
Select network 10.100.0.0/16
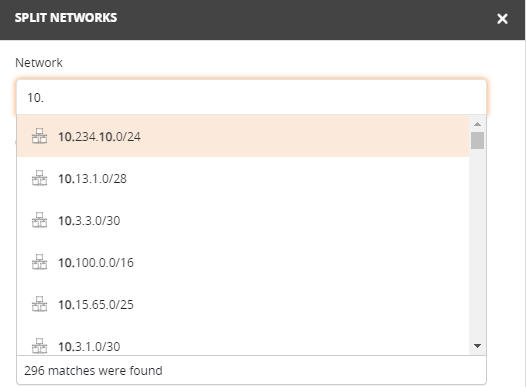[x=243, y=262]
